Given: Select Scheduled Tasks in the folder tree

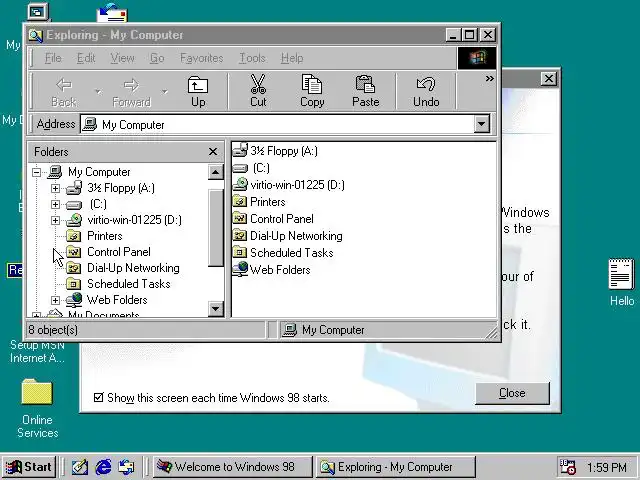Looking at the screenshot, I should point(129,284).
